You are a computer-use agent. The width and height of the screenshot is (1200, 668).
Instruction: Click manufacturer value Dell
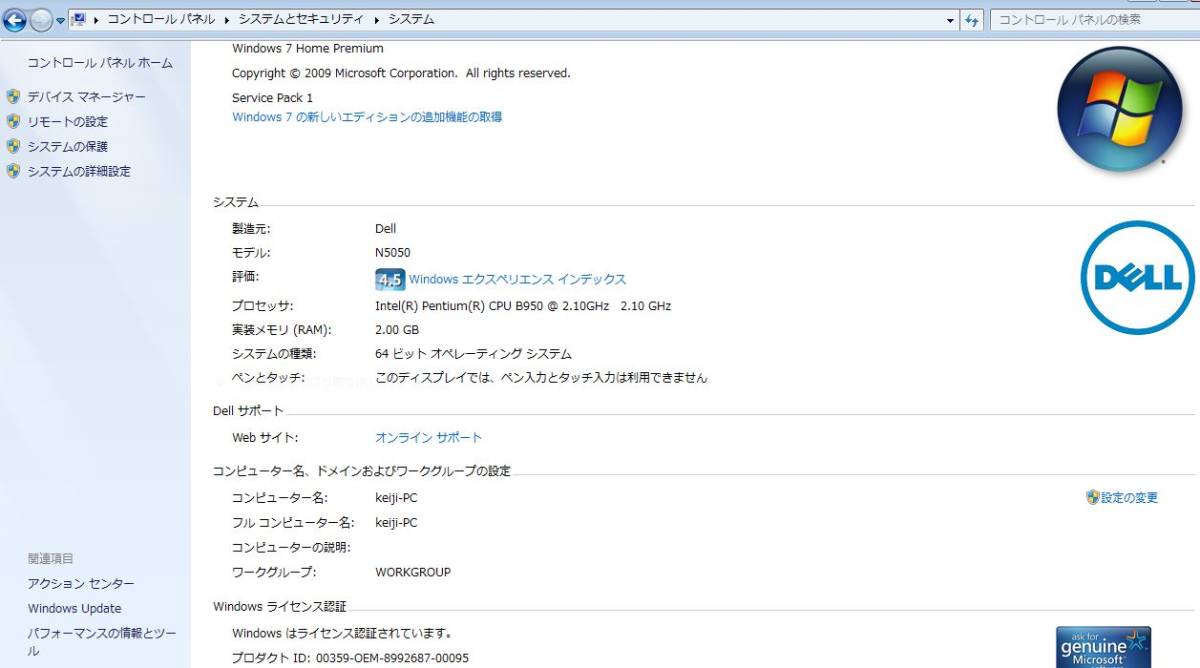(386, 229)
